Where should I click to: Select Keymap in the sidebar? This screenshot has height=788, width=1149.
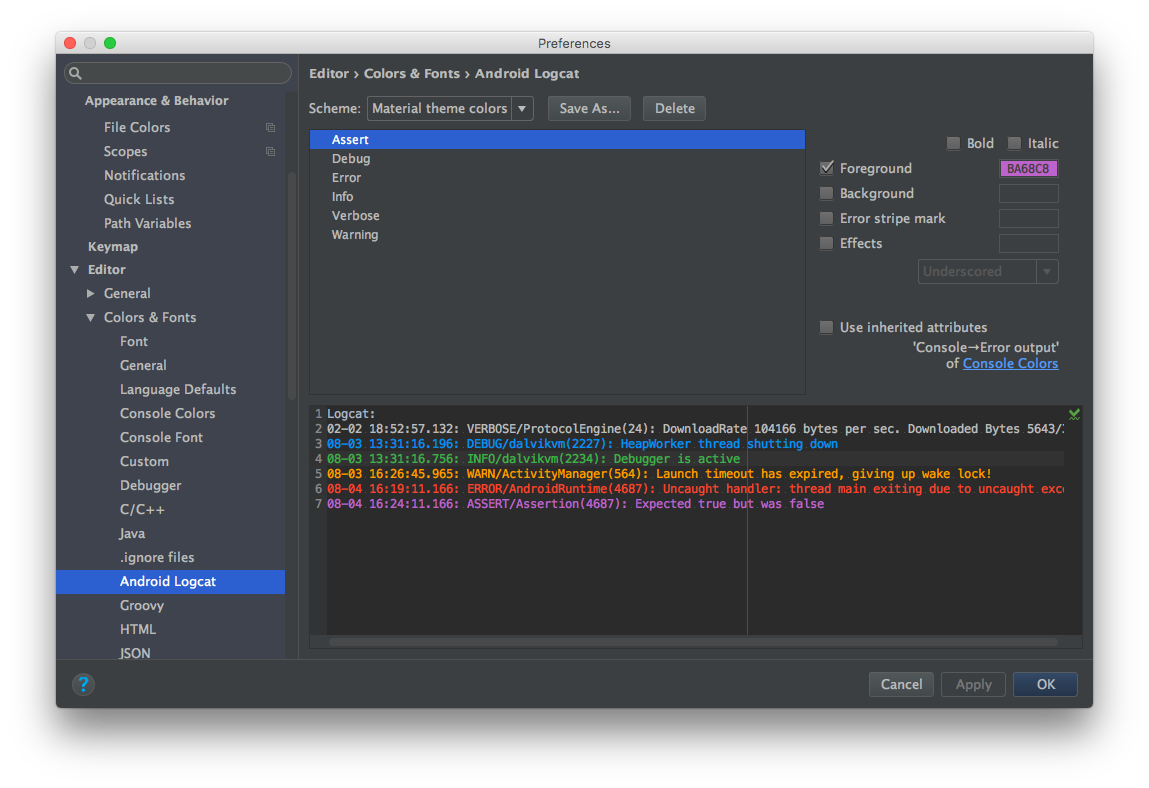coord(113,246)
